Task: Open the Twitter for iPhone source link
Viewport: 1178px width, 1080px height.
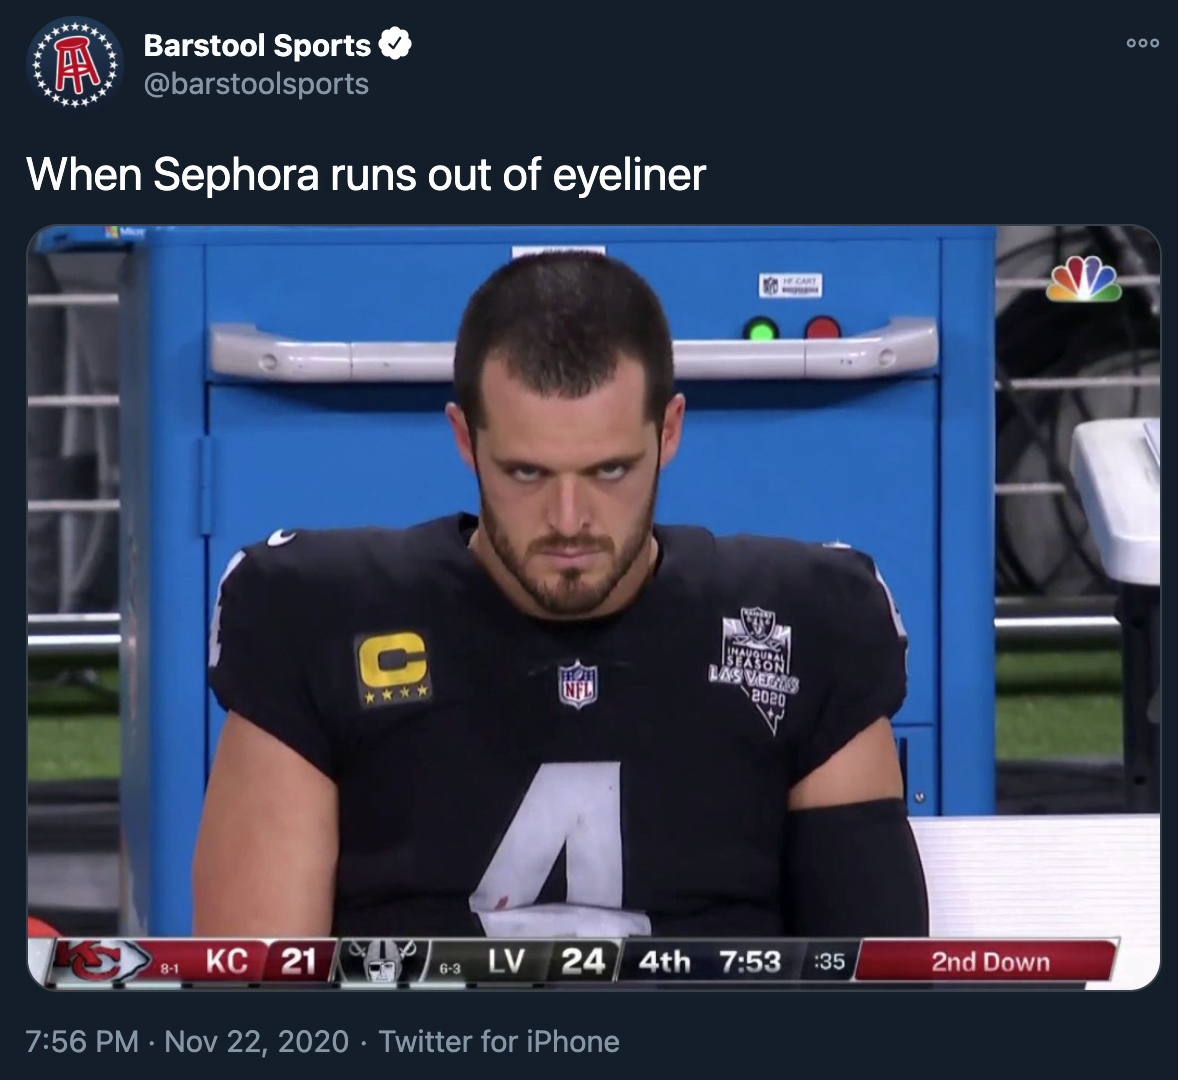Action: pos(499,1042)
